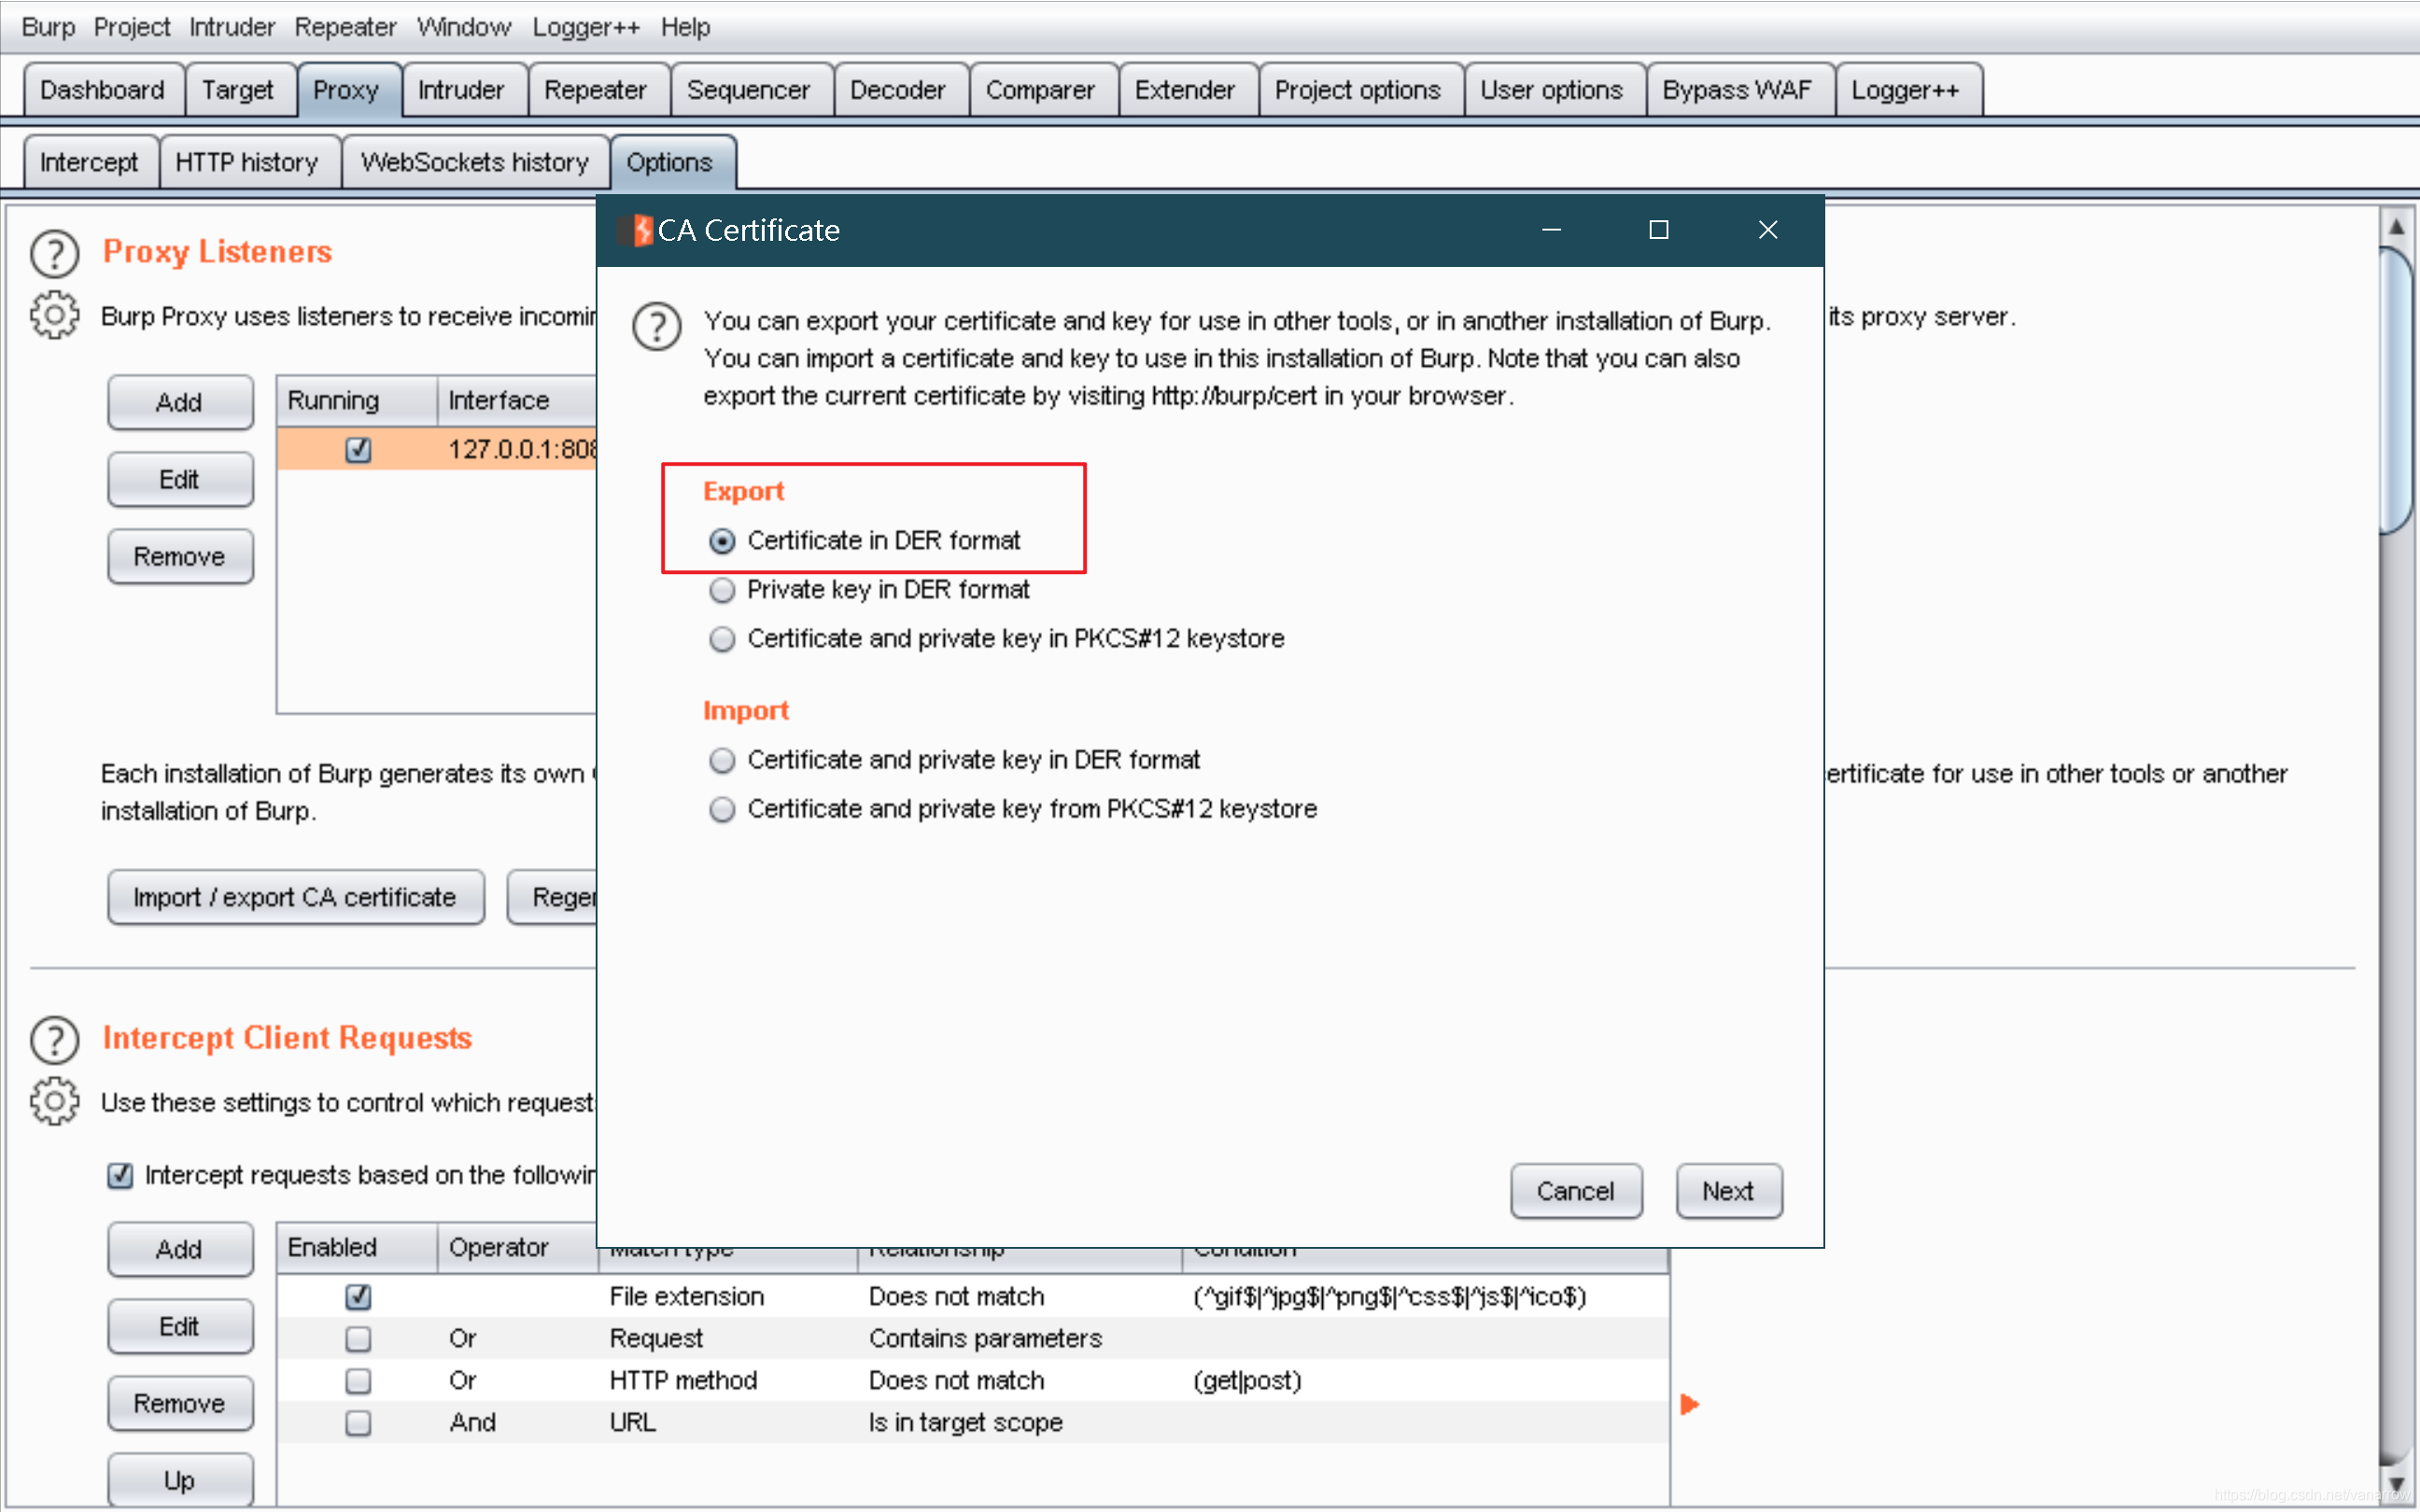Click the Proxy Listeners help question mark icon
Viewport: 2420px width, 1512px height.
tap(54, 253)
